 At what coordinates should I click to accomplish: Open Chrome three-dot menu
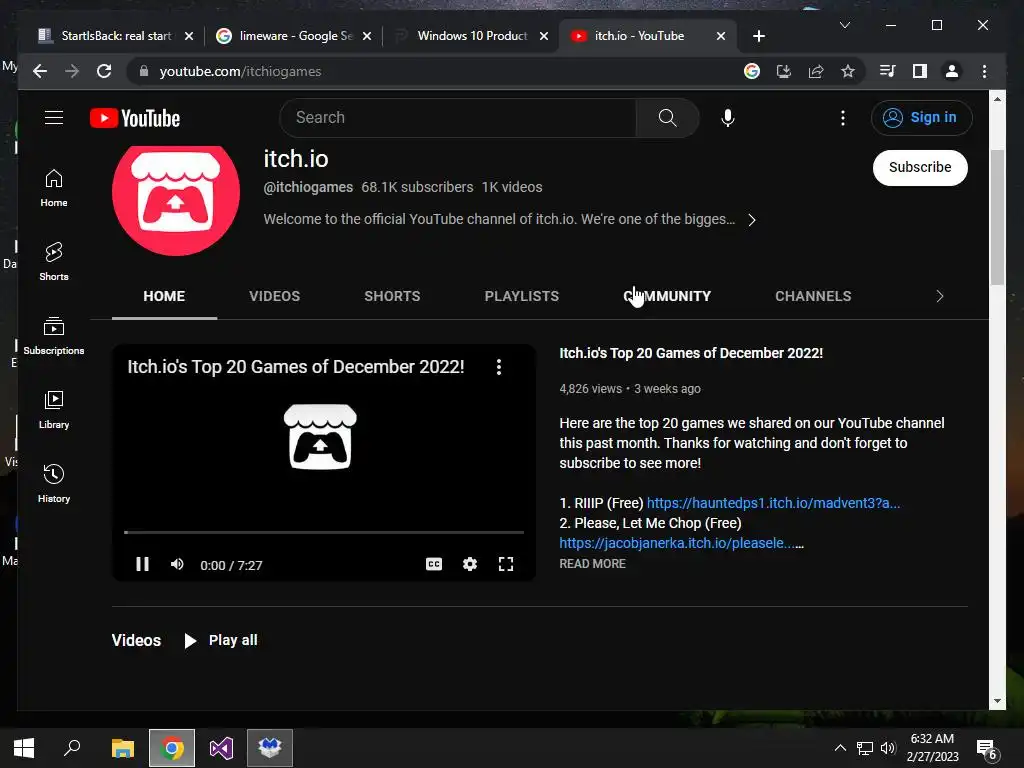point(984,71)
